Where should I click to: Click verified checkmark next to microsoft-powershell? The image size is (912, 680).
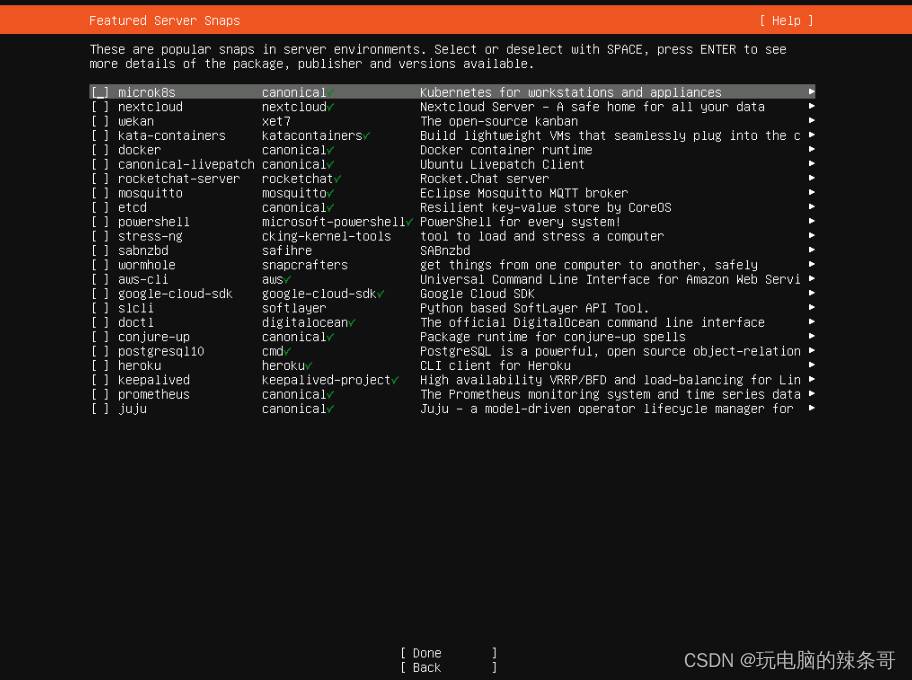click(x=410, y=222)
